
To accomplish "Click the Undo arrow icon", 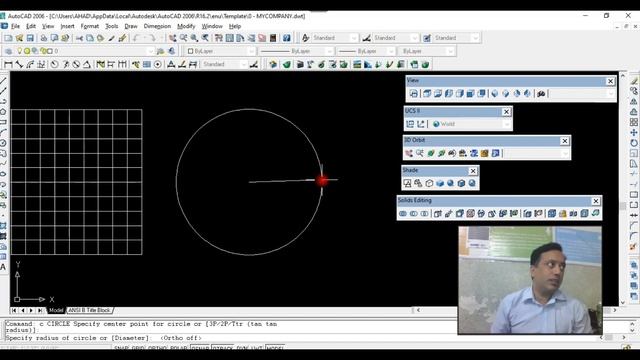I will (136, 38).
